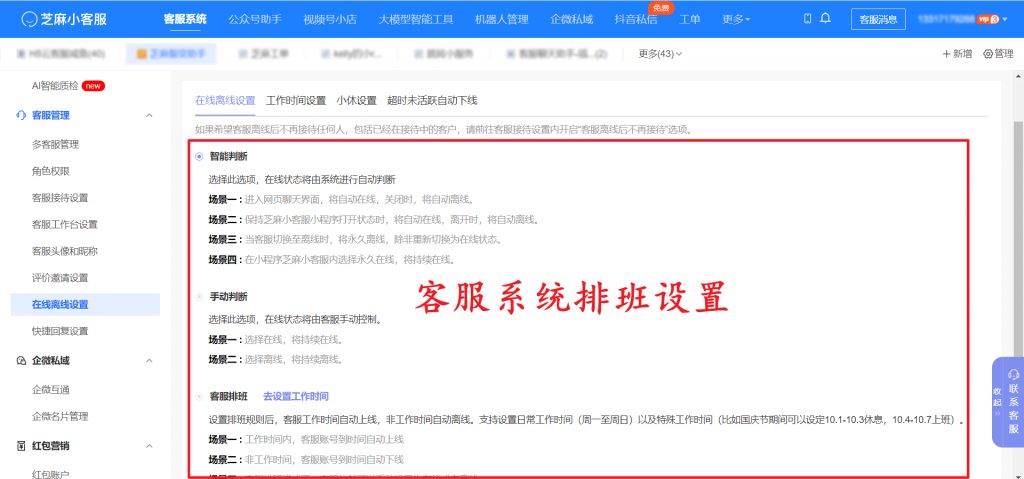Open the 抖音私信 menu
The height and width of the screenshot is (479, 1024).
pyautogui.click(x=636, y=19)
